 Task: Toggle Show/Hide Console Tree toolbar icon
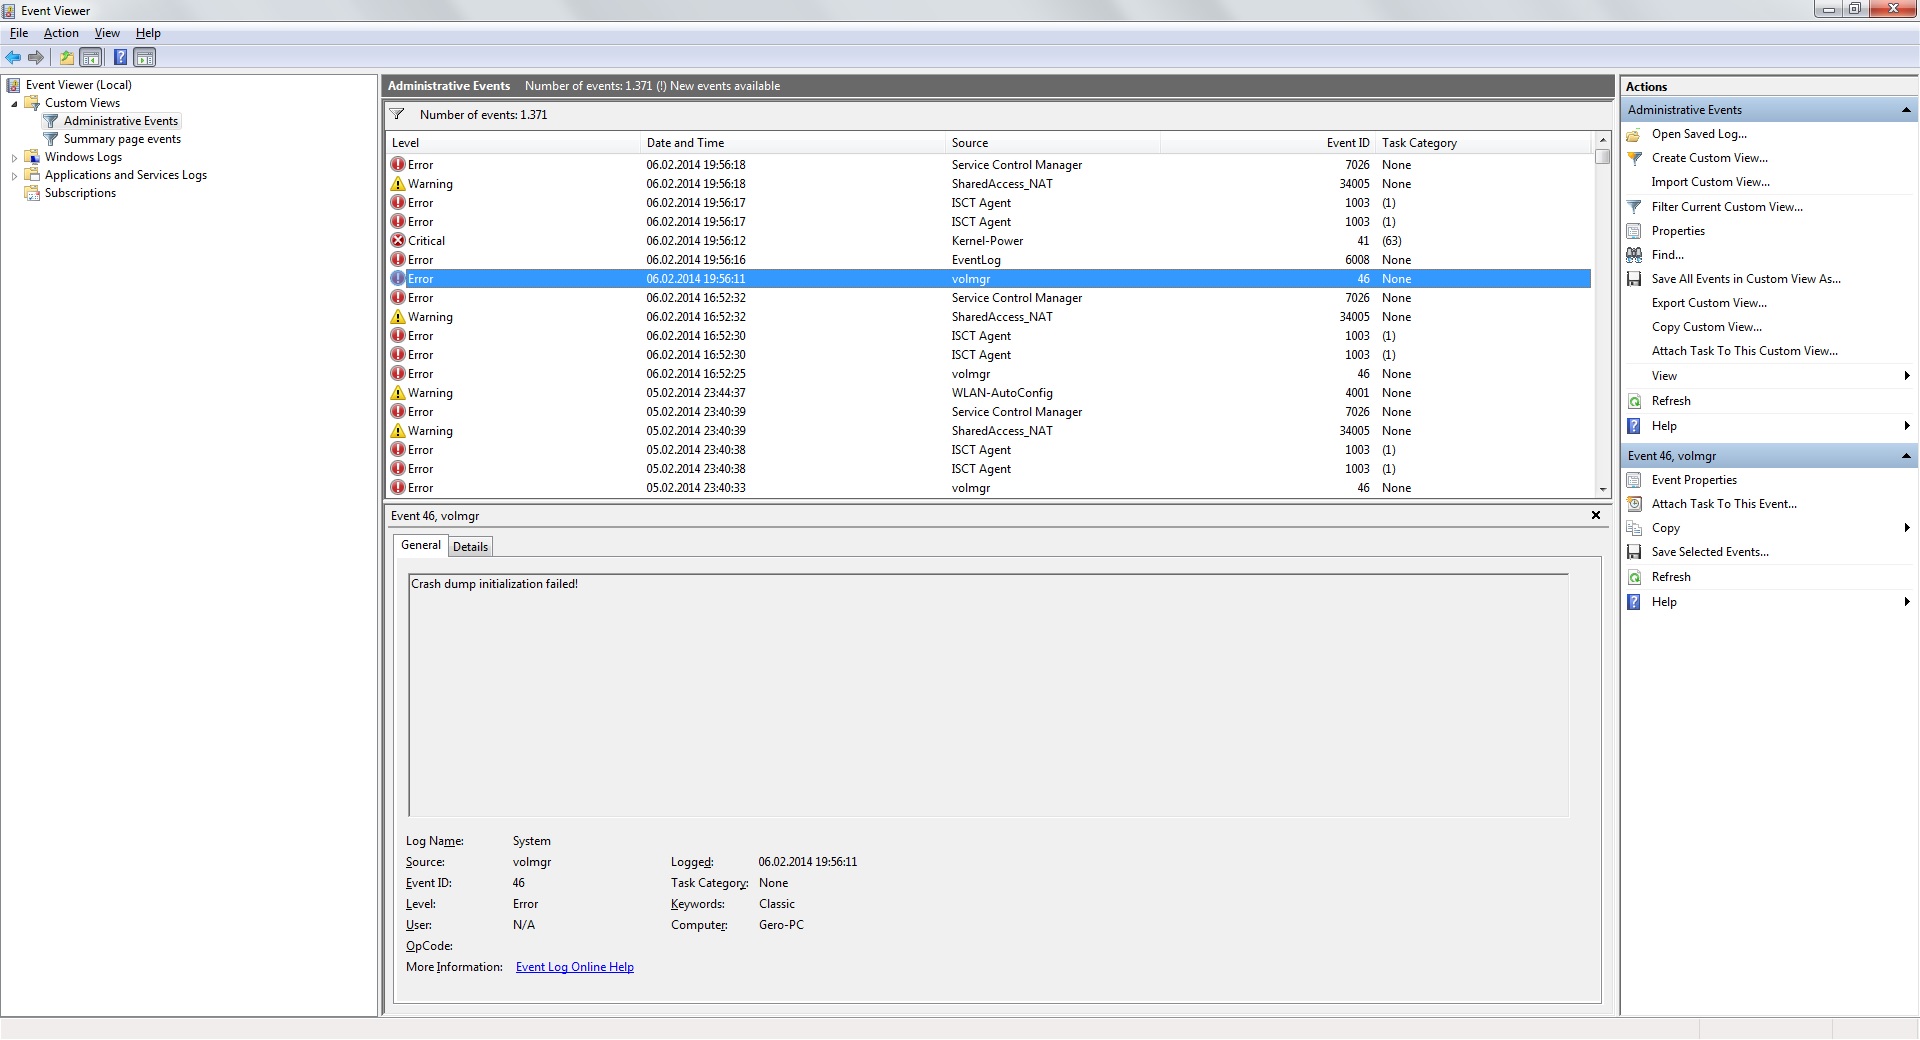pos(91,57)
